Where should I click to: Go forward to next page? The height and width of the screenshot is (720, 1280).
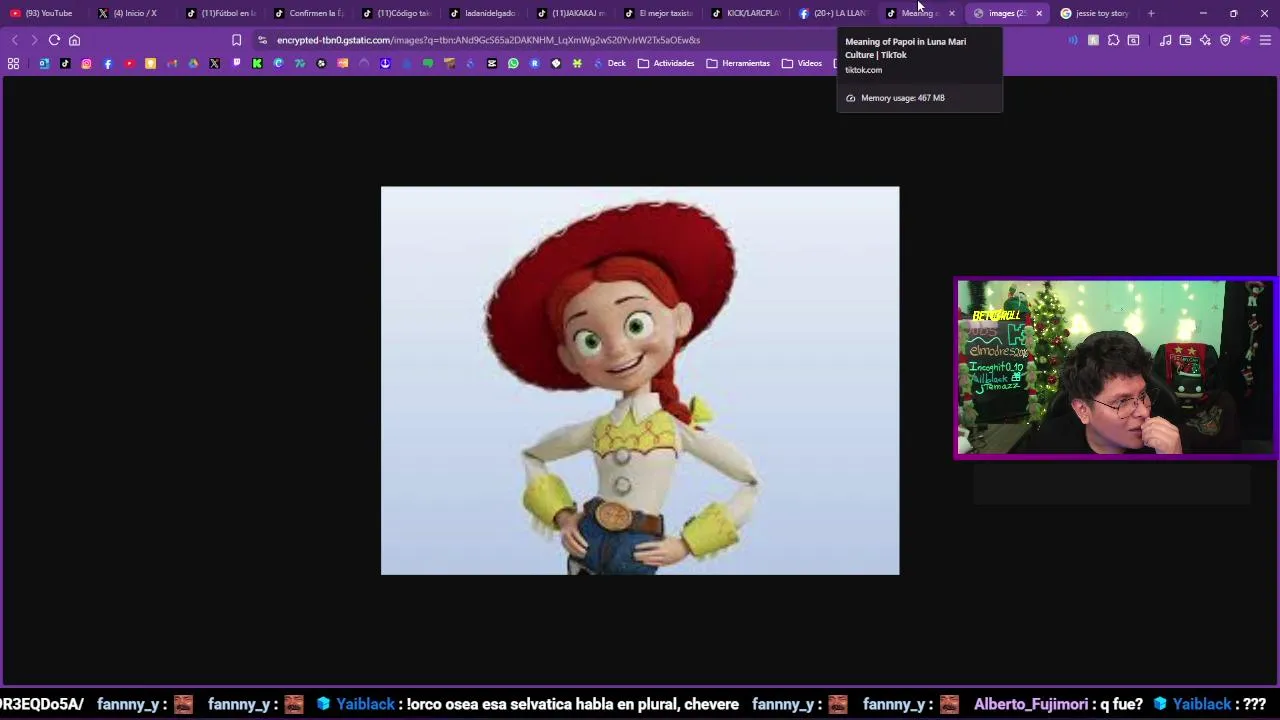[34, 40]
